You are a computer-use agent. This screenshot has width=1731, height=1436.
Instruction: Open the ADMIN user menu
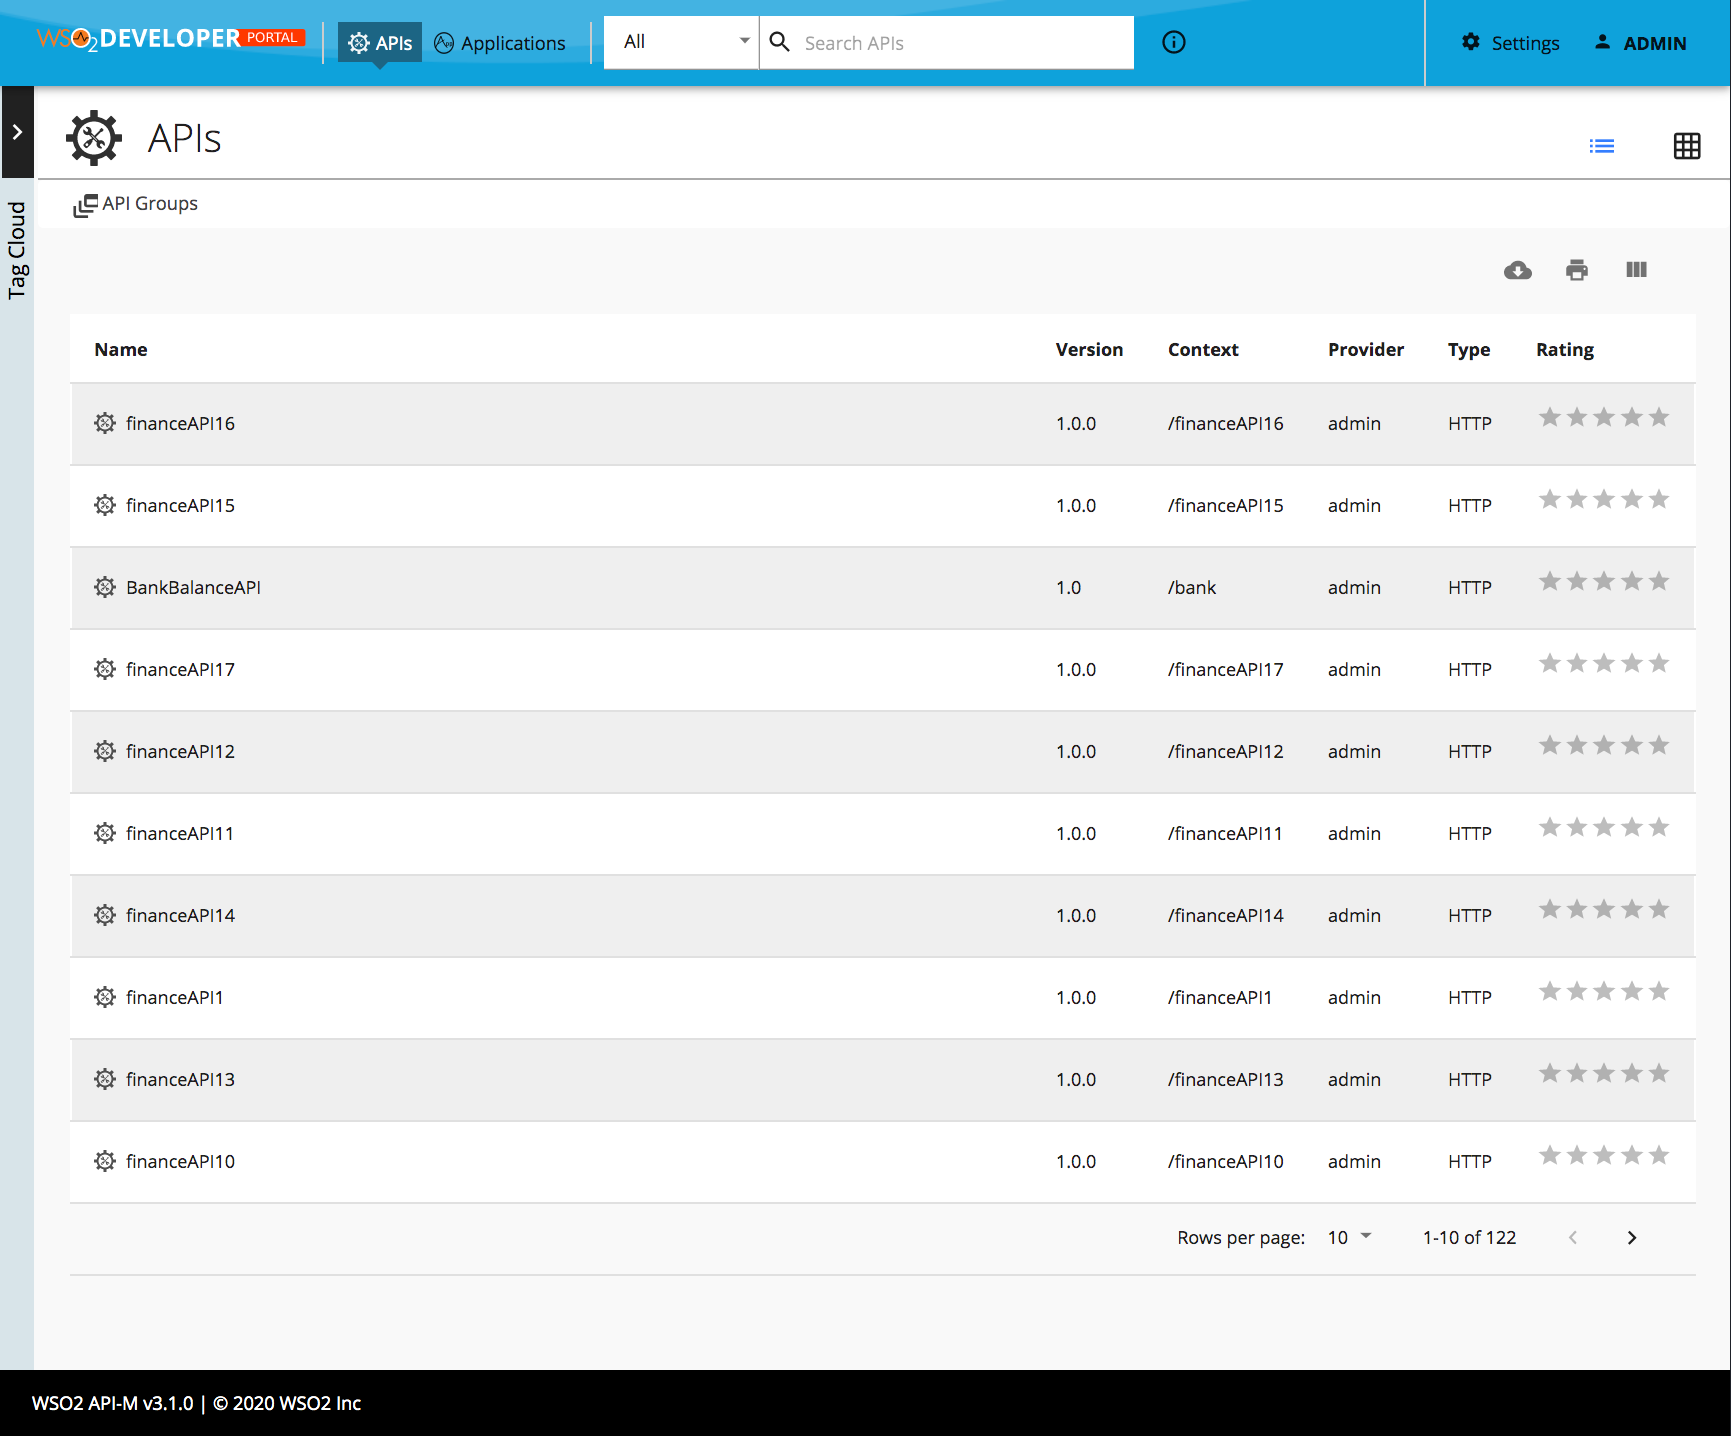click(1640, 43)
